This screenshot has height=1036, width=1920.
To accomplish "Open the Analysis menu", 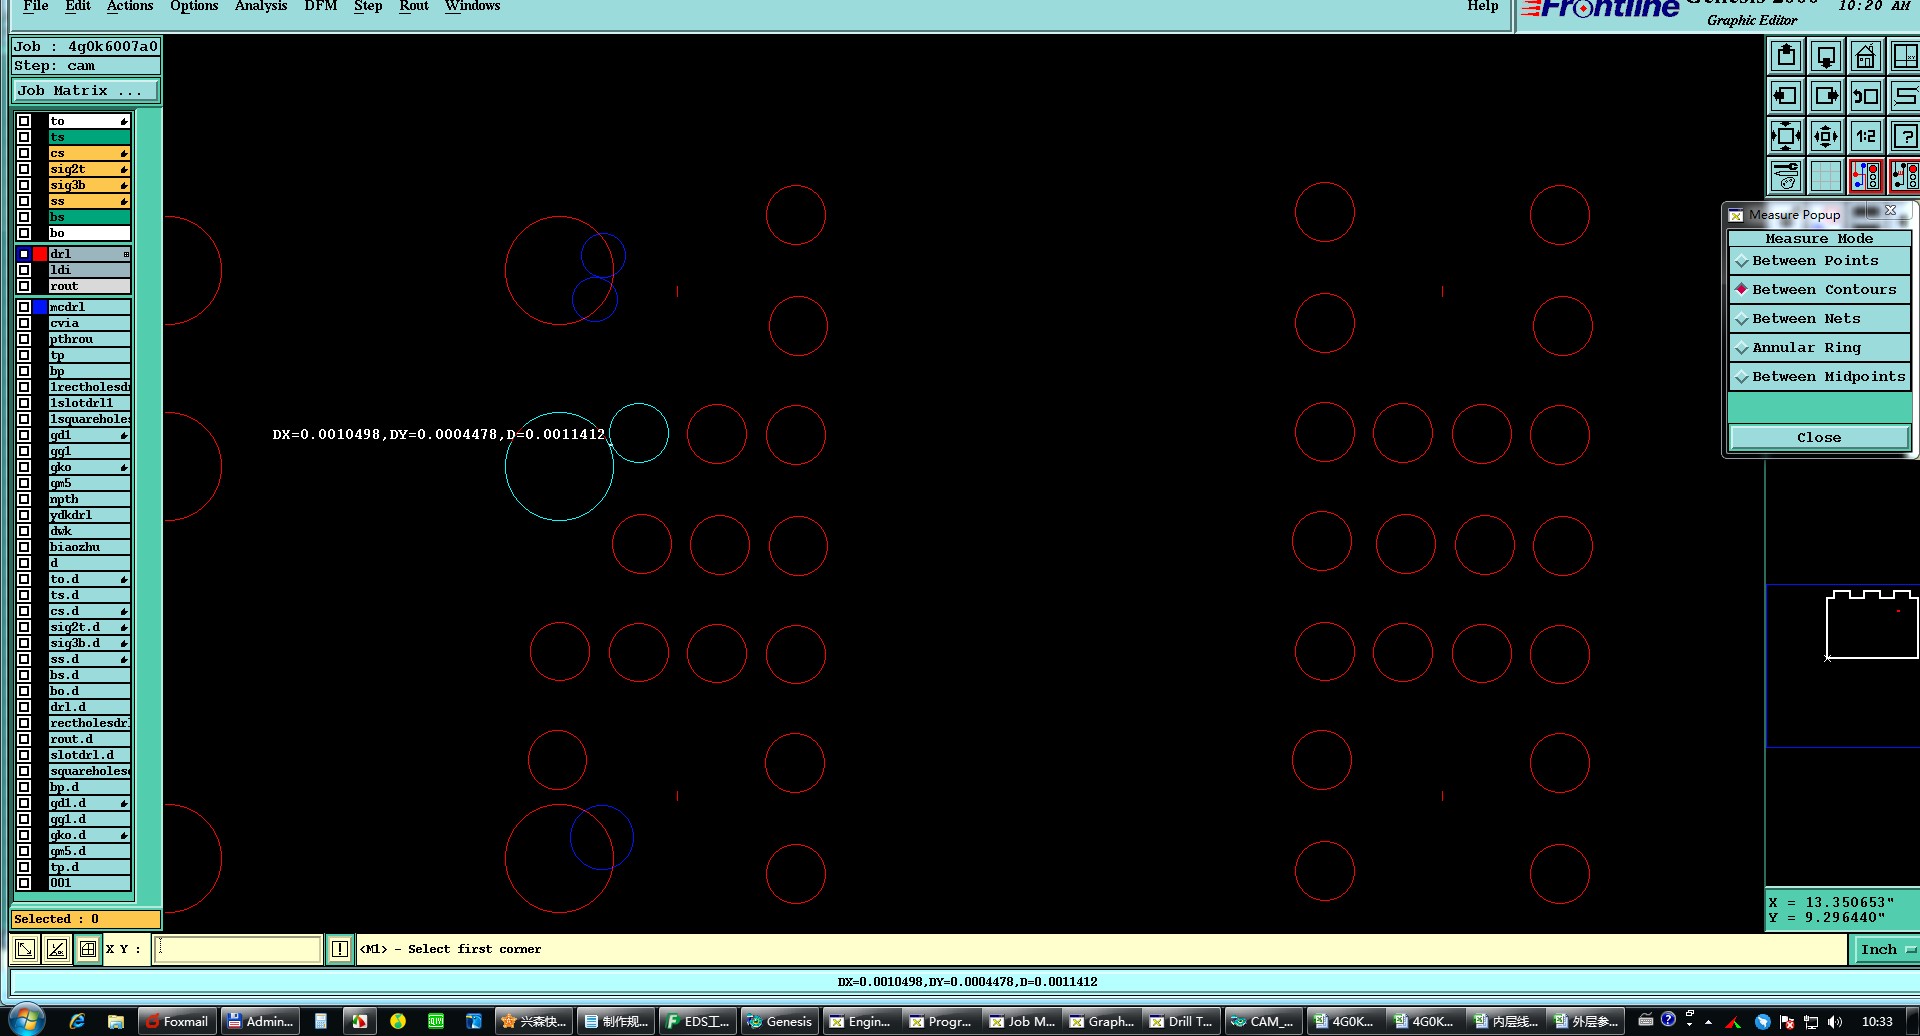I will [260, 6].
